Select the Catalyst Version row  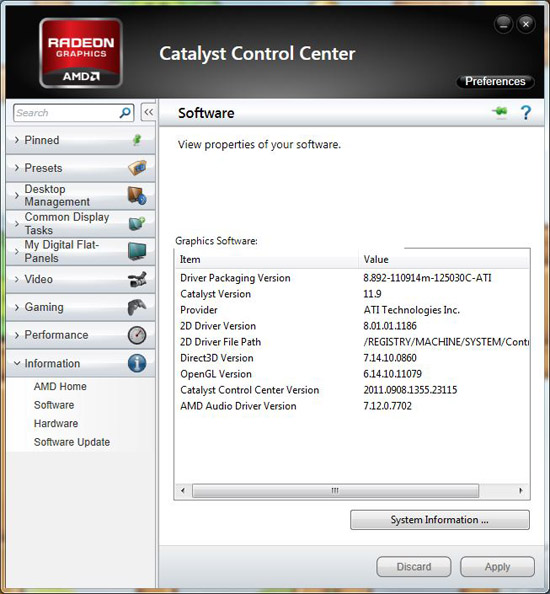pyautogui.click(x=352, y=294)
